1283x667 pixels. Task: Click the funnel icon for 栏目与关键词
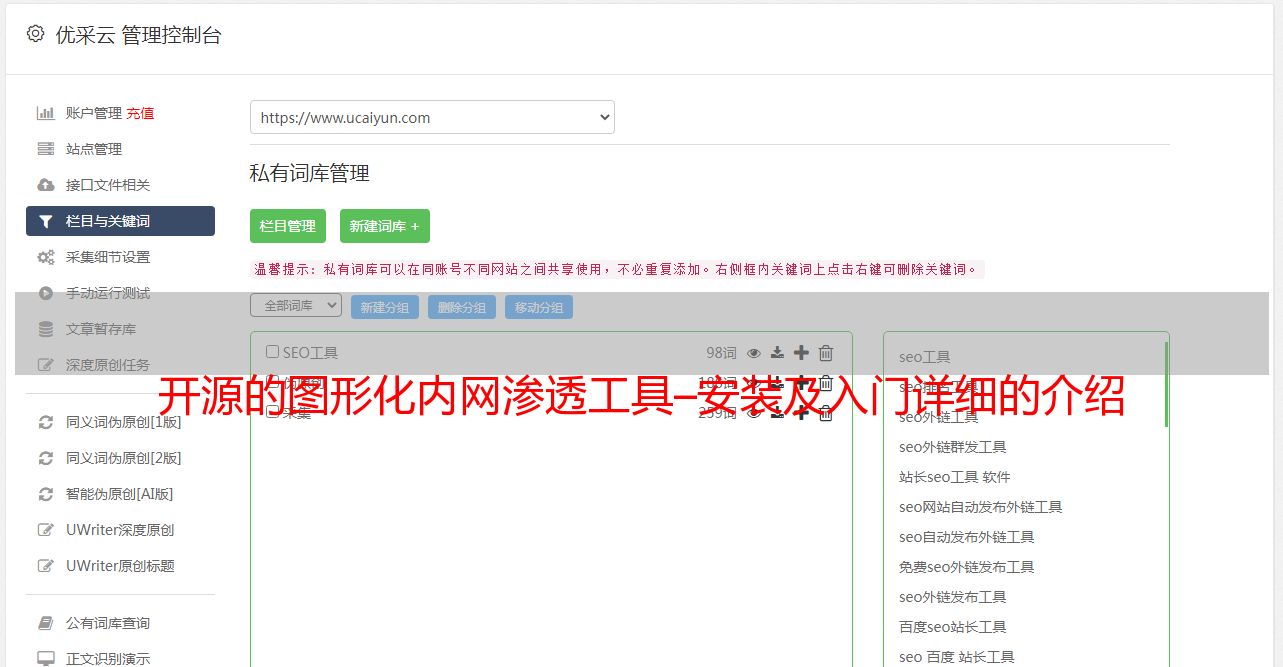tap(46, 221)
